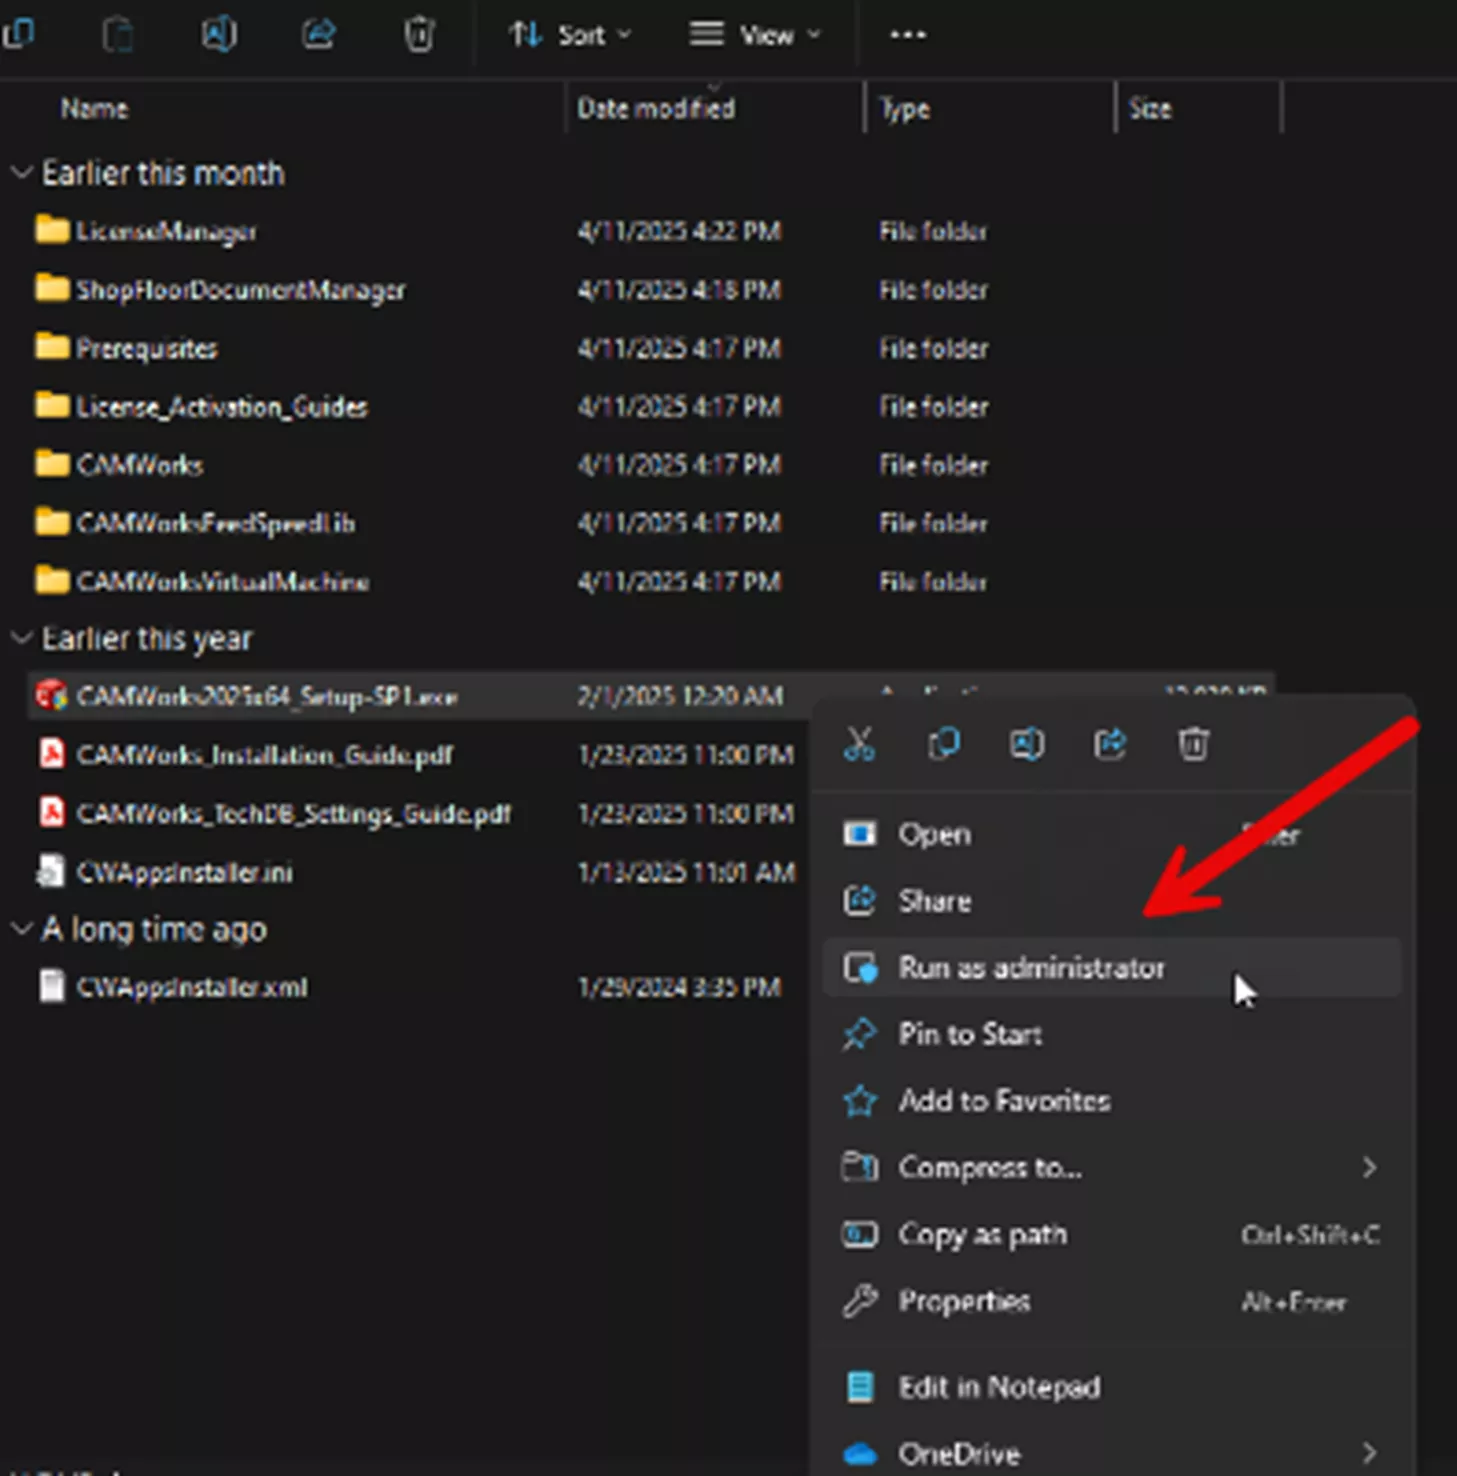Screen dimensions: 1457x1476
Task: Open the Sort dropdown
Action: (x=570, y=36)
